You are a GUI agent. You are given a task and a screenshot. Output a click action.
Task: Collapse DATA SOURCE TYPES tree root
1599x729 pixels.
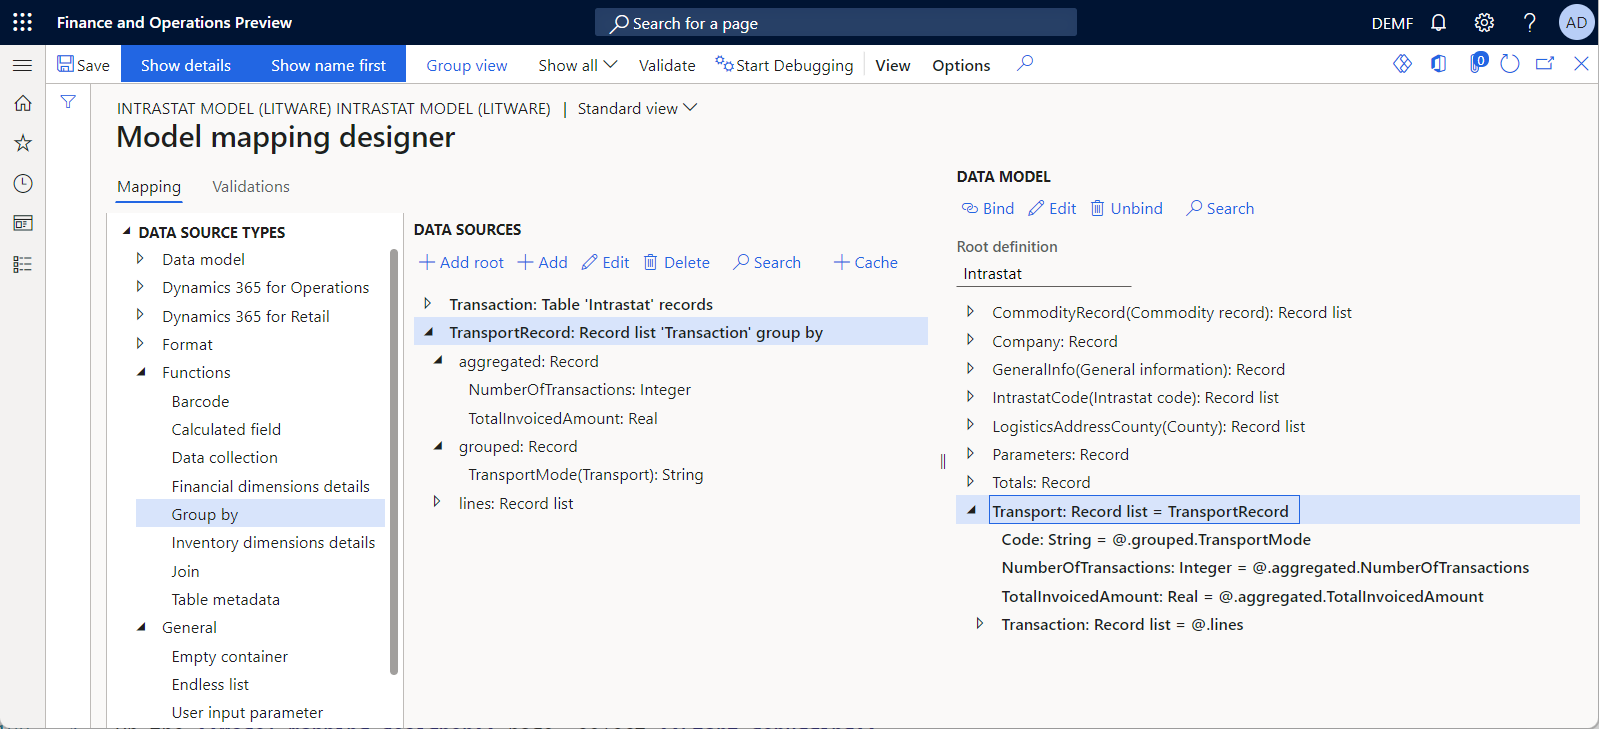point(127,231)
